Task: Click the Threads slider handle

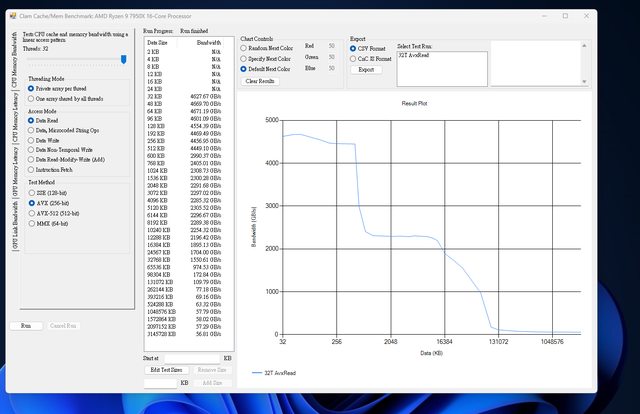Action: 123,59
